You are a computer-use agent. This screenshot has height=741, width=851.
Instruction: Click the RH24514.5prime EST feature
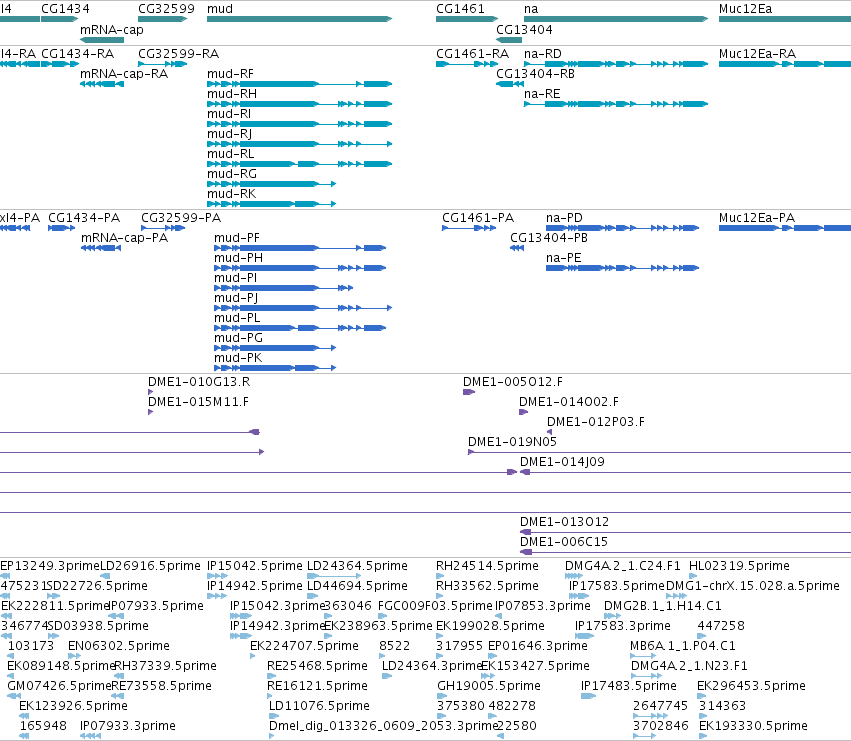pos(442,576)
